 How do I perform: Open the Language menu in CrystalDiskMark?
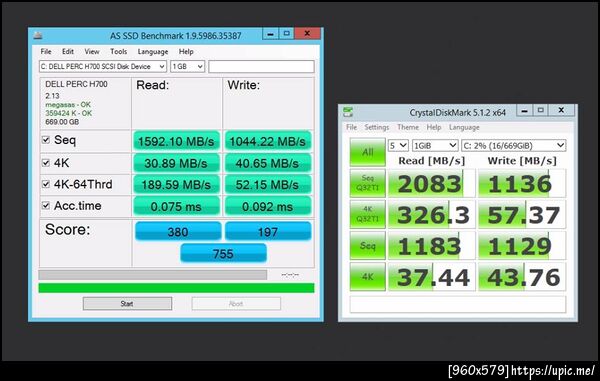[464, 127]
